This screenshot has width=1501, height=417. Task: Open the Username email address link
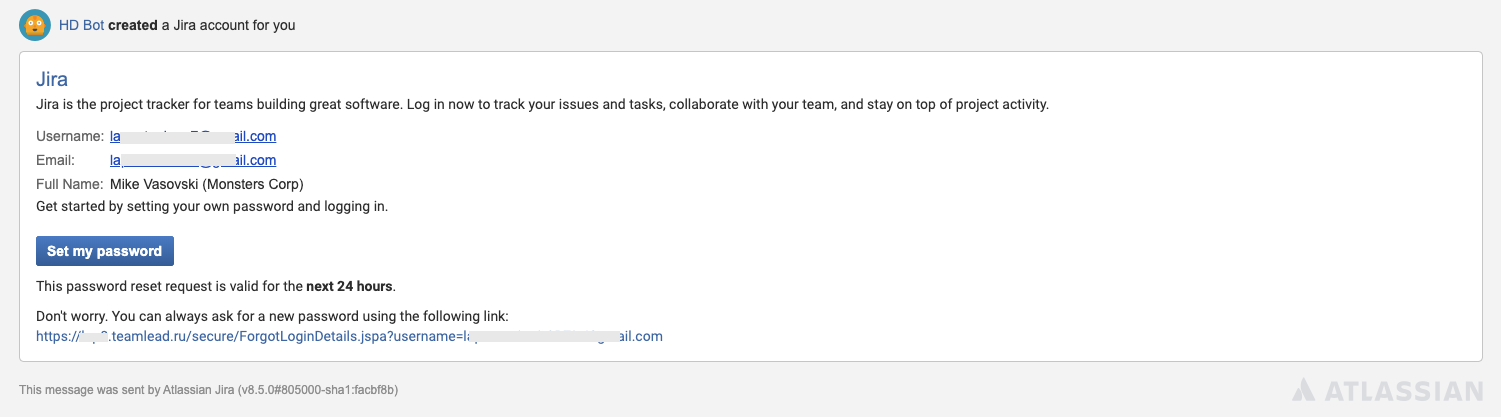193,136
